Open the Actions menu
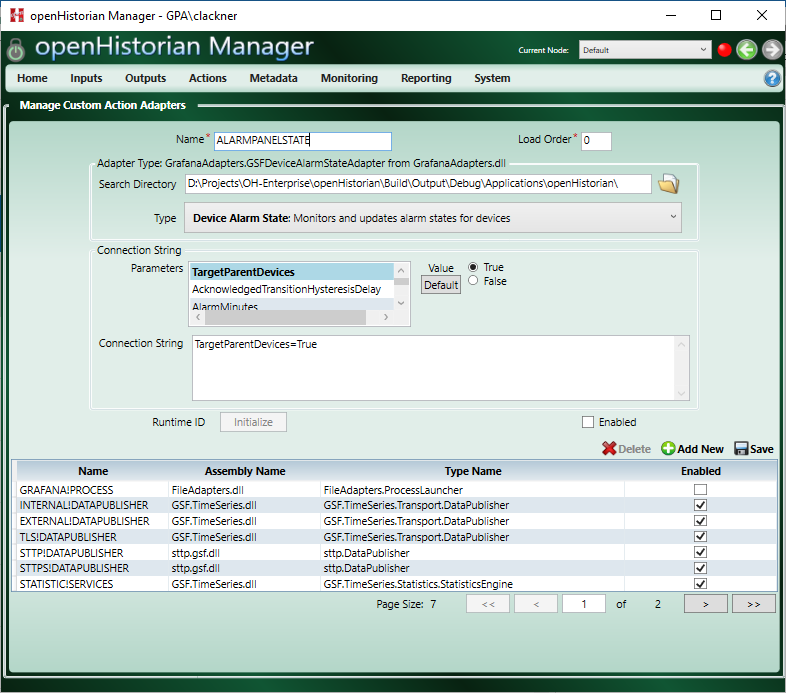 coord(208,78)
